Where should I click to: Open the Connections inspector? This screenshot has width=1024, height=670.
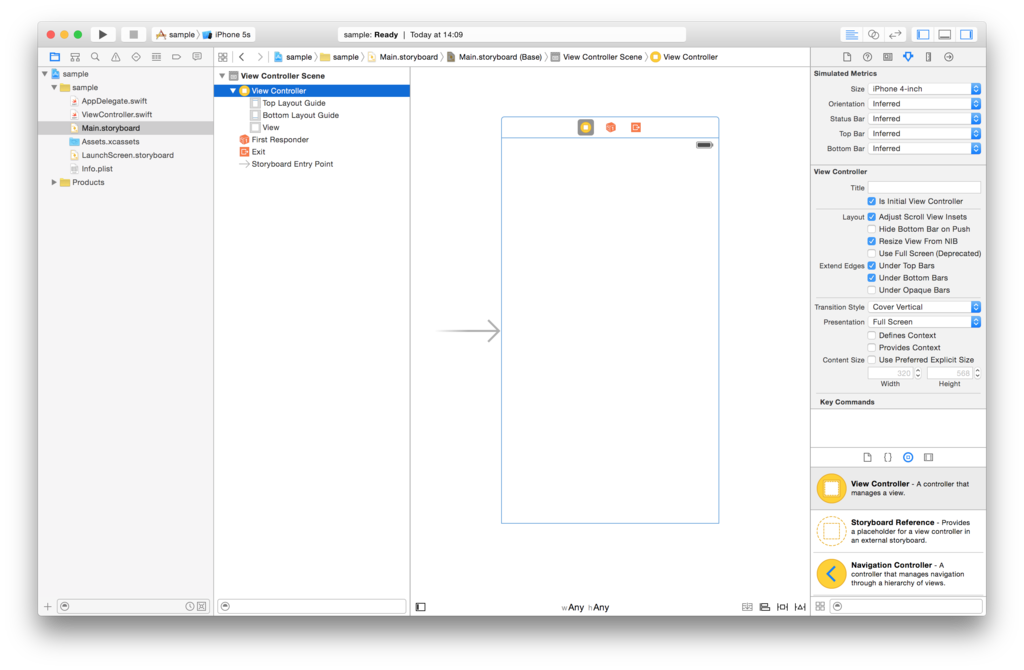click(948, 57)
